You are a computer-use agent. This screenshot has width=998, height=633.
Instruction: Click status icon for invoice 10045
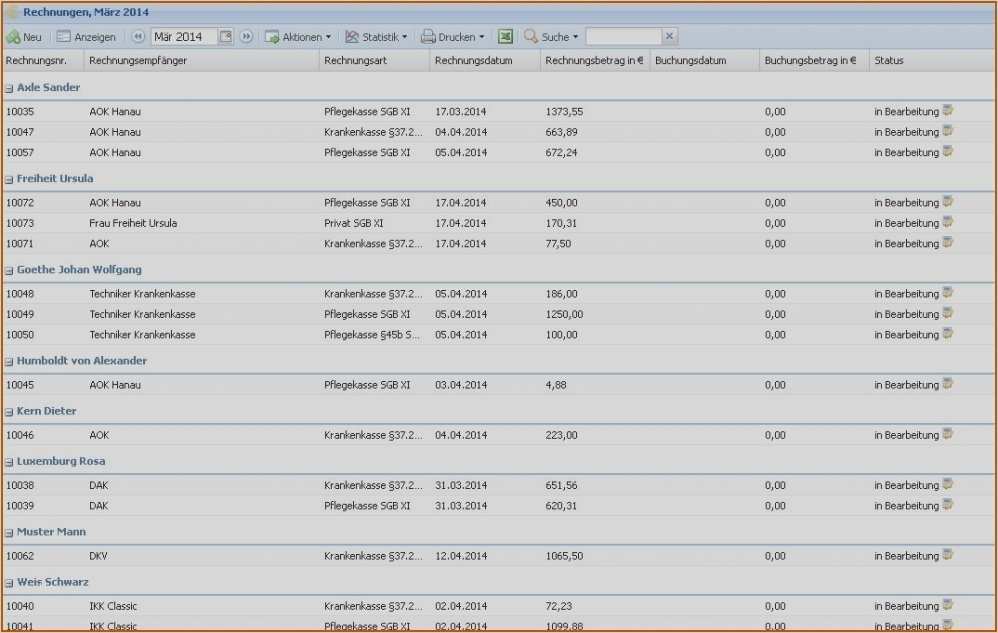pyautogui.click(x=948, y=384)
